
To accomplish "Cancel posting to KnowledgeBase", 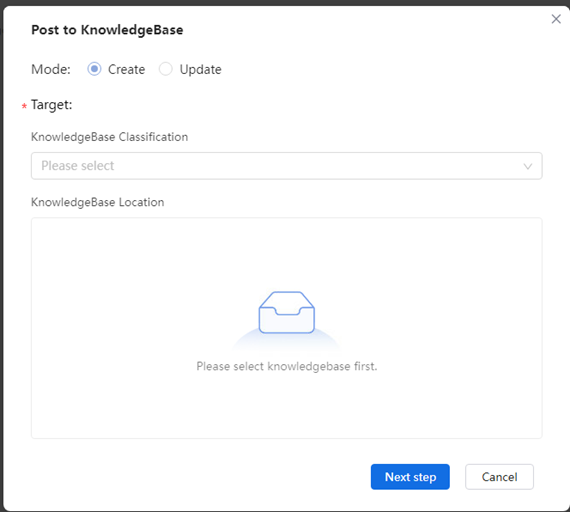I will [x=499, y=476].
